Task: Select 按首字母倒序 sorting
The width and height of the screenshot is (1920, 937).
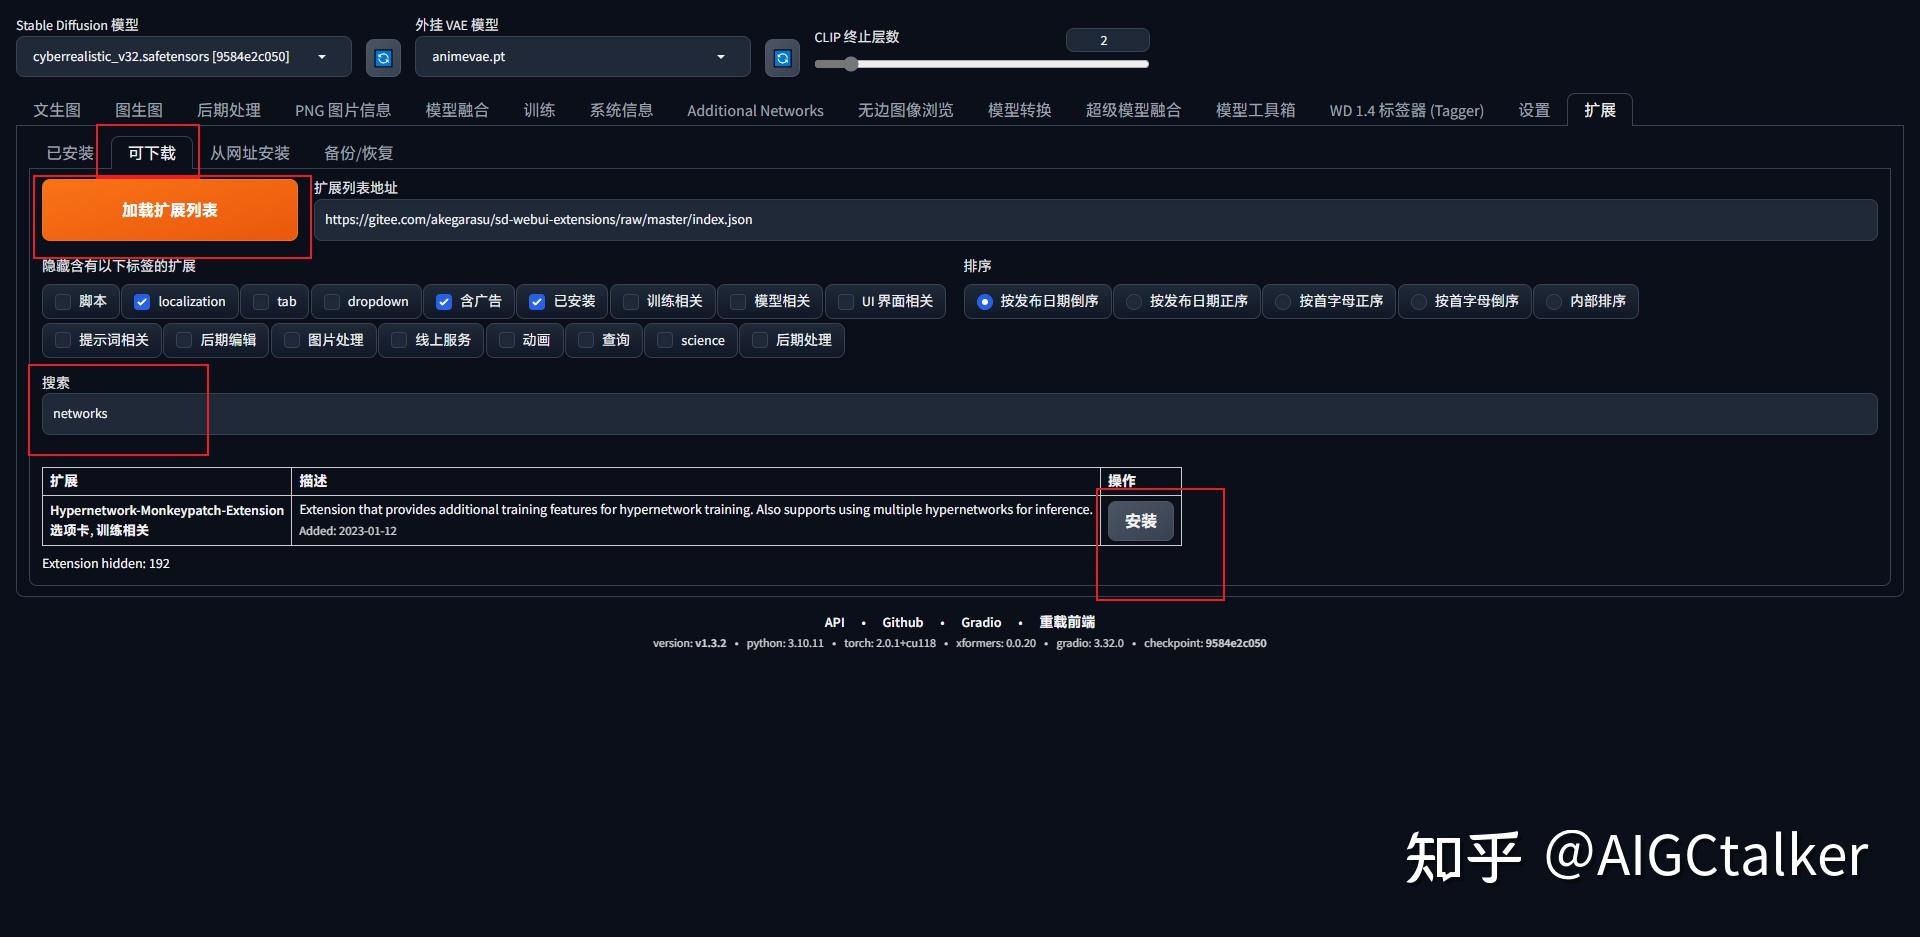Action: tap(1418, 301)
